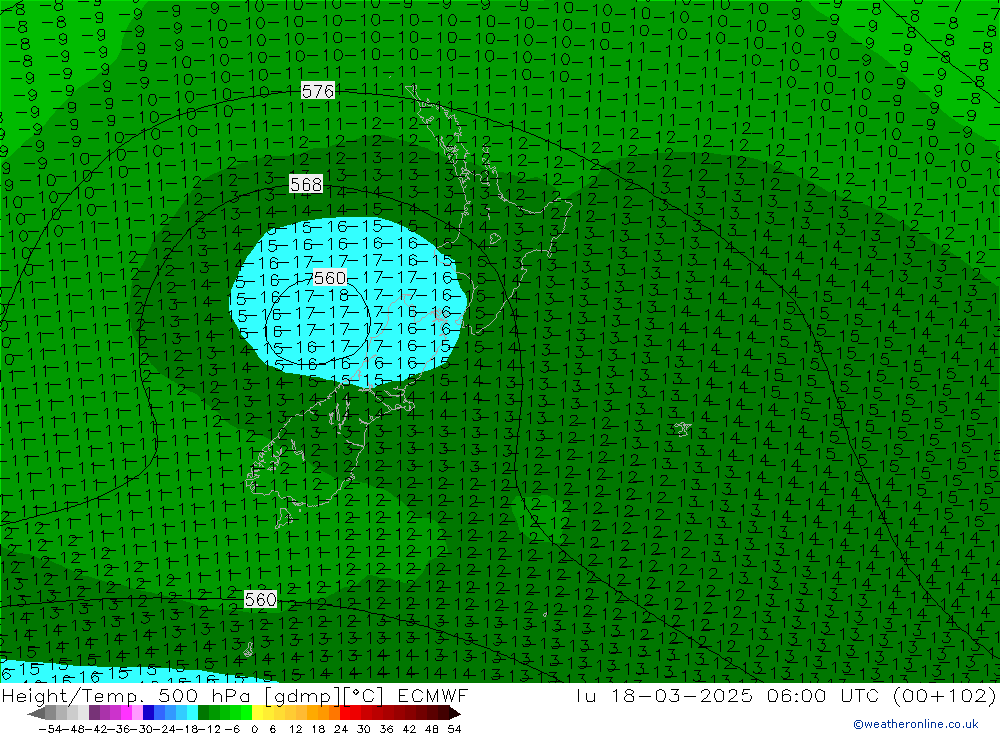
Task: Click the '(00+102)' forecast hour text
Action: [x=944, y=695]
